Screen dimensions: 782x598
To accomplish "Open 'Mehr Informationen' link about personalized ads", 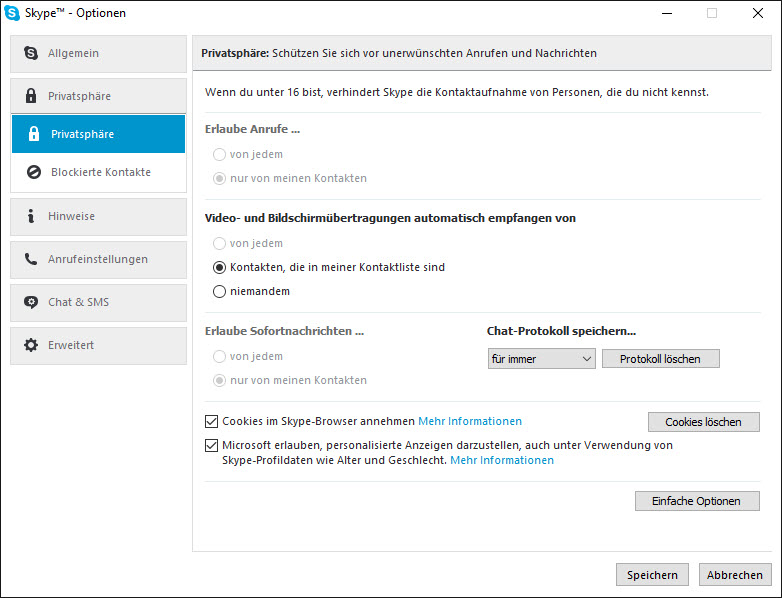I will pos(502,460).
